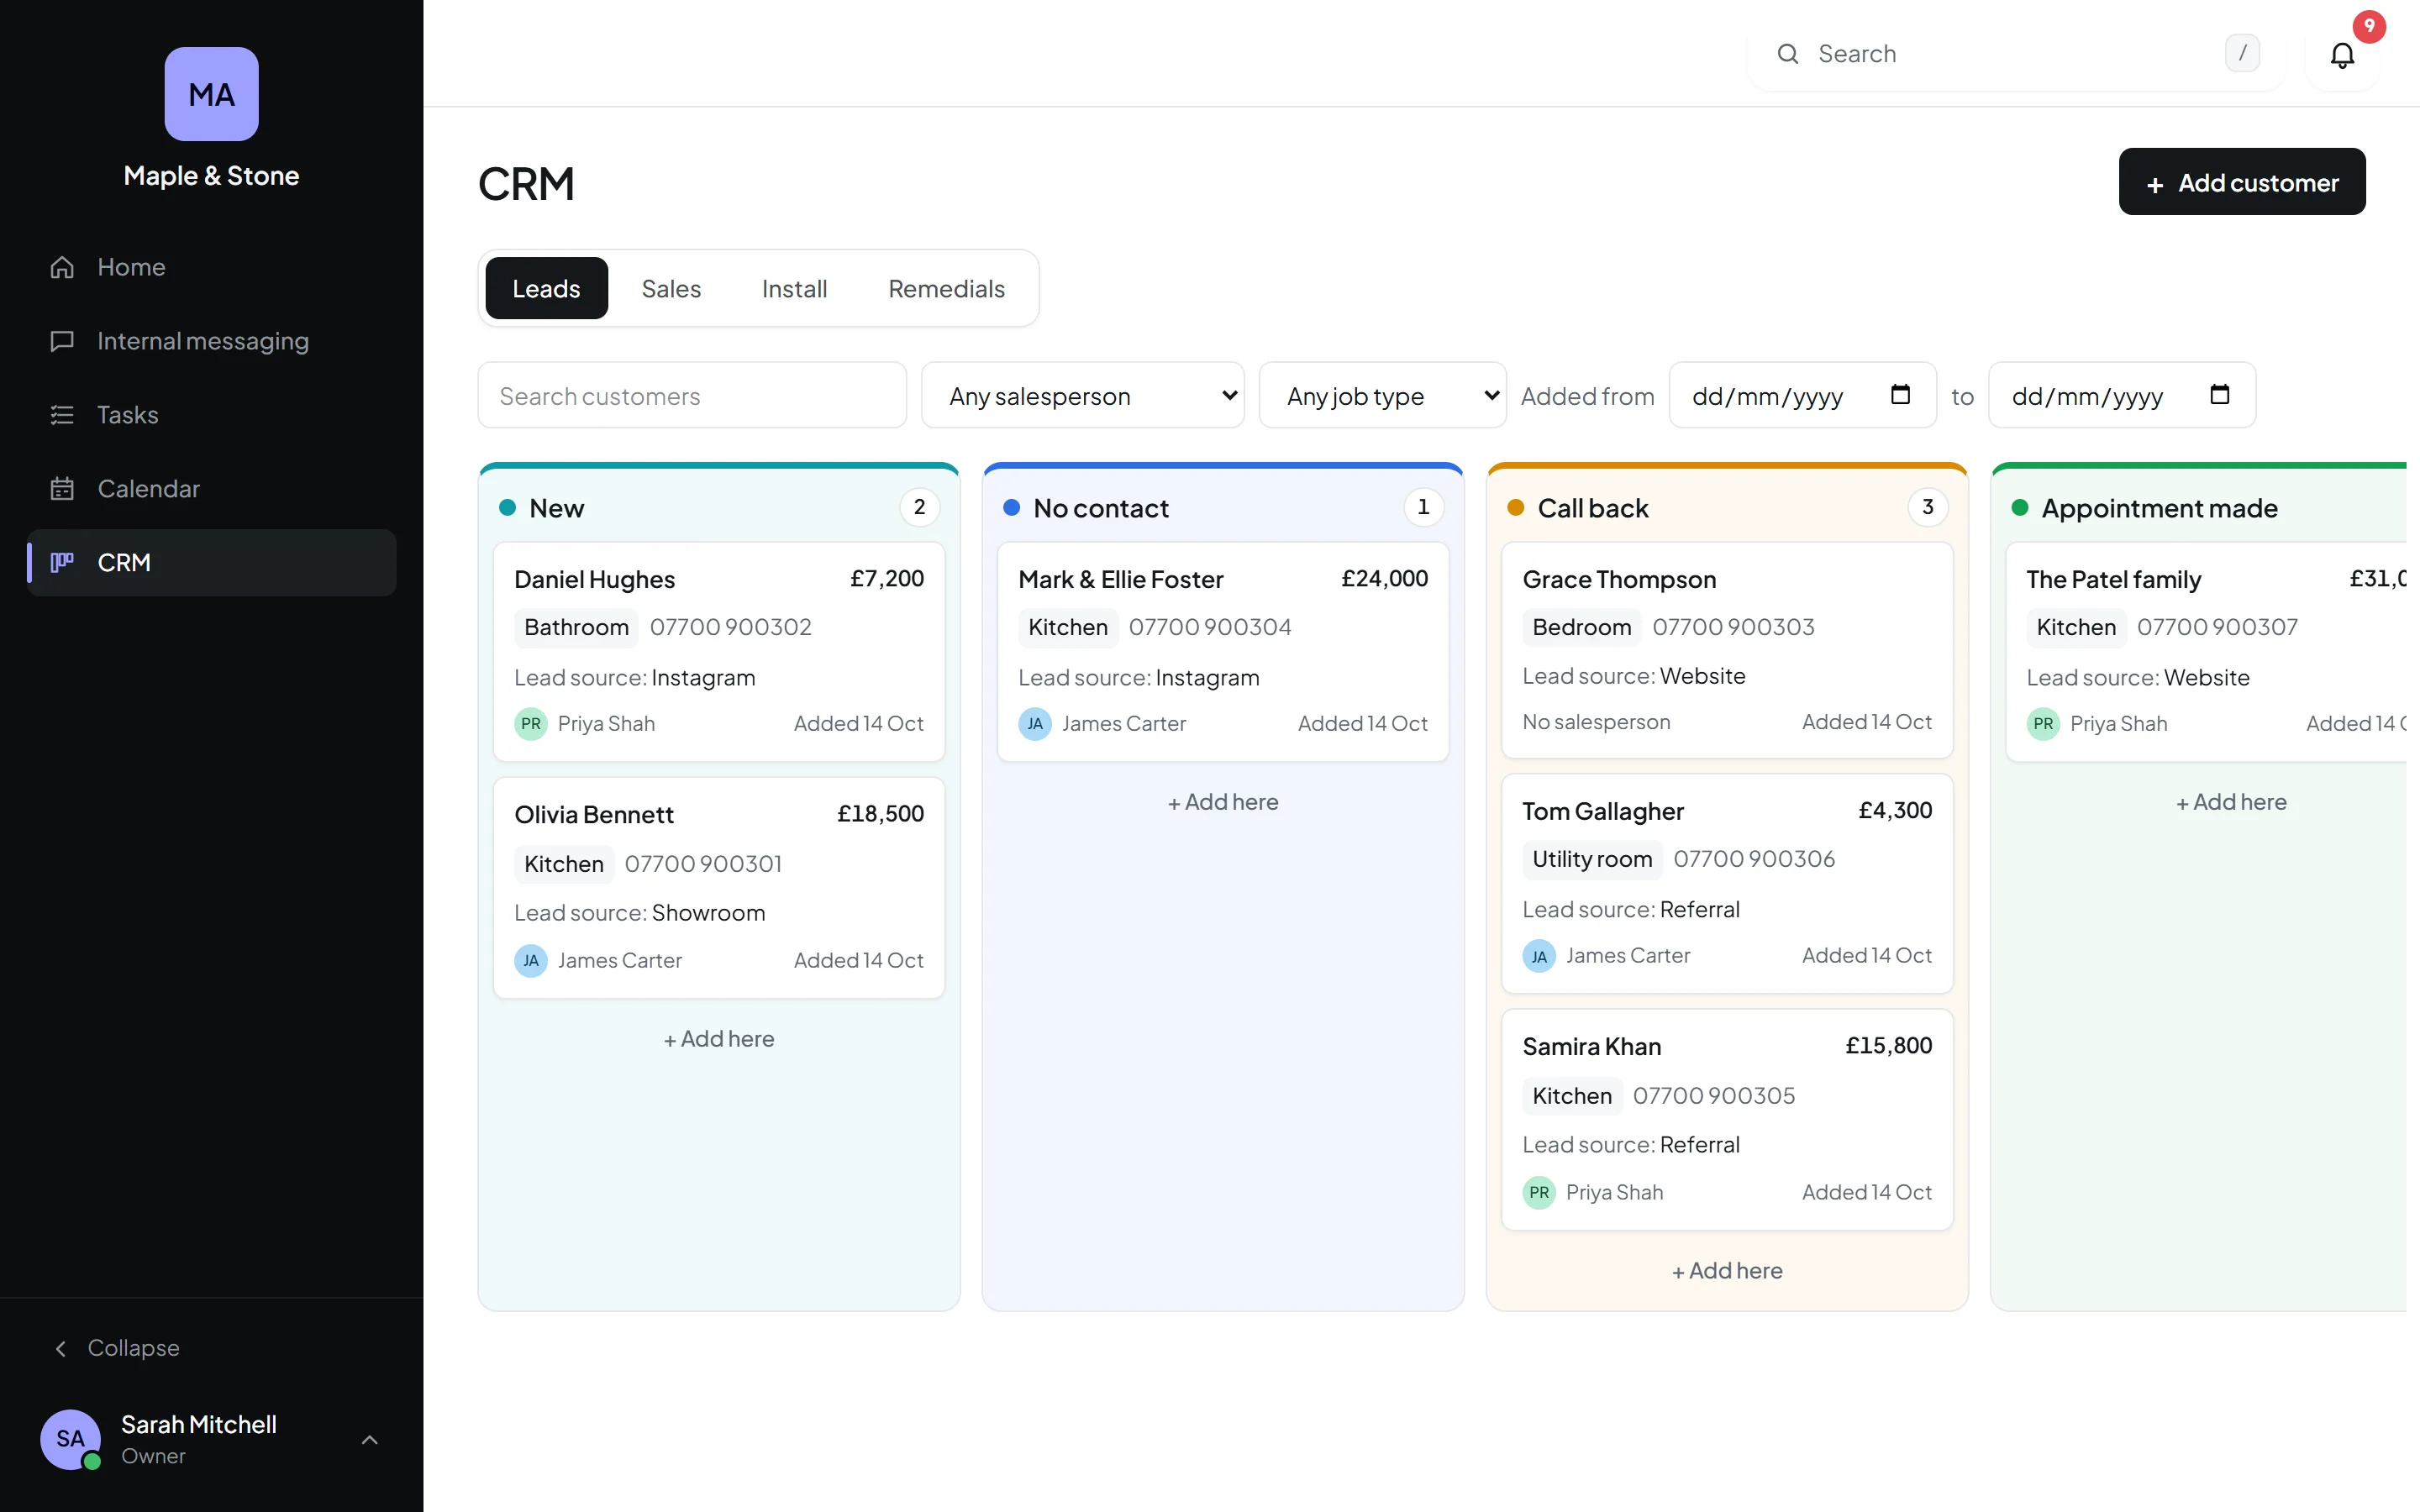Click the Internal messaging chat icon
The image size is (2420, 1512).
(x=62, y=341)
